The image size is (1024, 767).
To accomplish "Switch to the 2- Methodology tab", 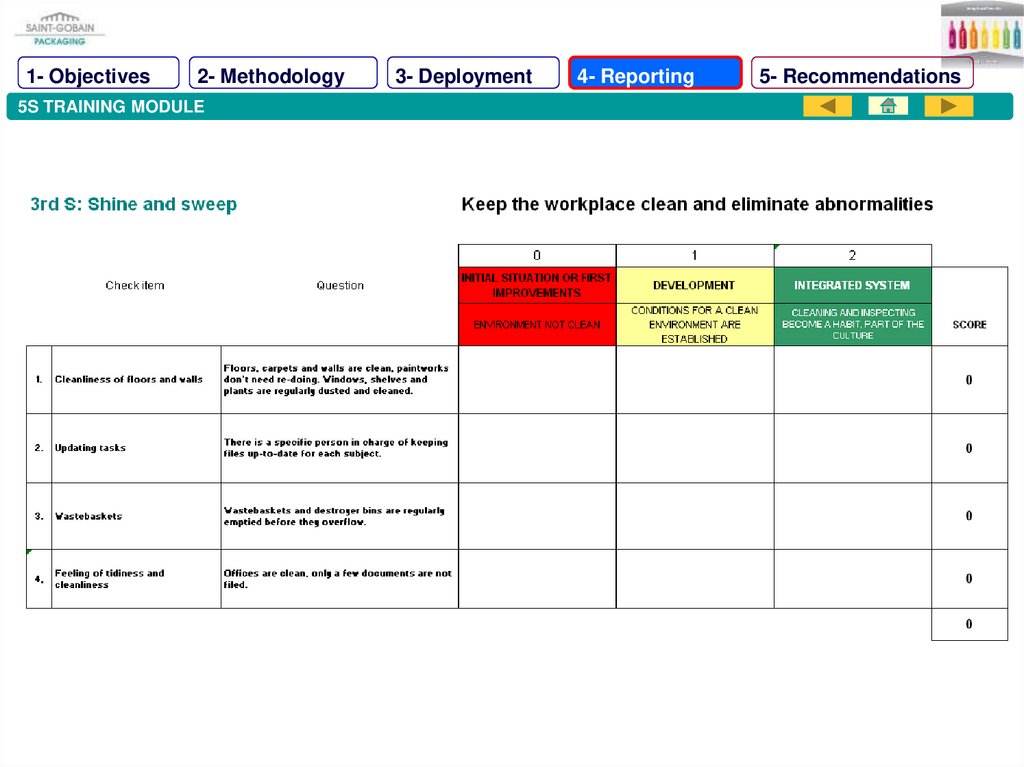I will pyautogui.click(x=283, y=75).
